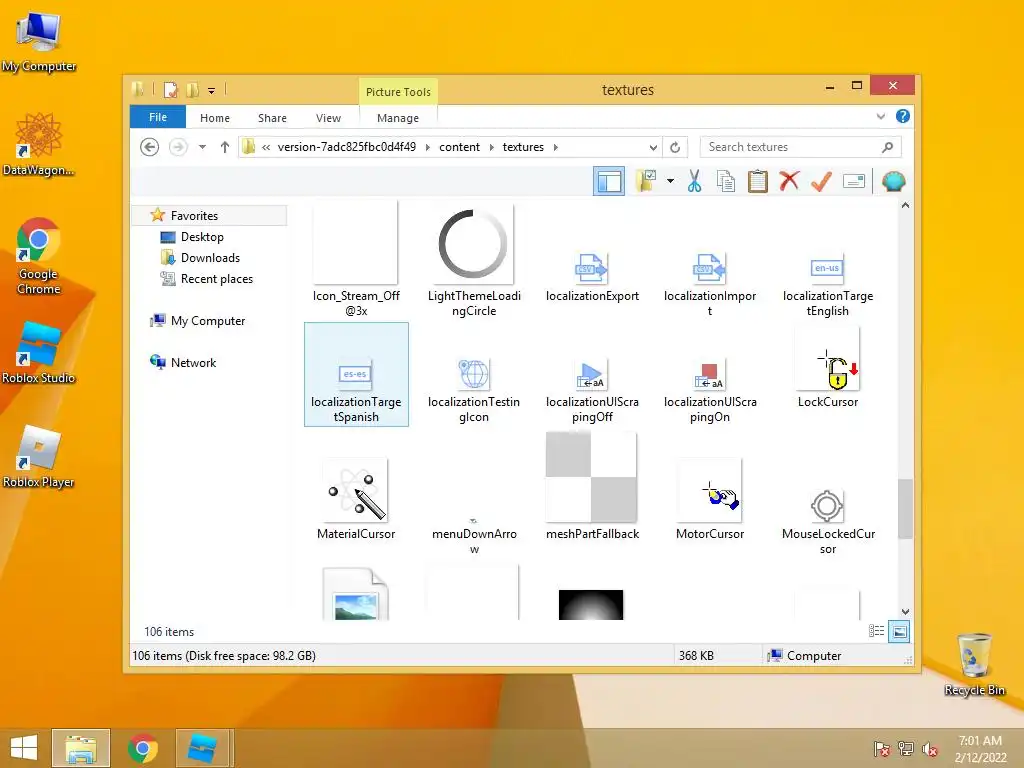Click the muted volume tray icon
Image resolution: width=1024 pixels, height=768 pixels.
click(929, 749)
